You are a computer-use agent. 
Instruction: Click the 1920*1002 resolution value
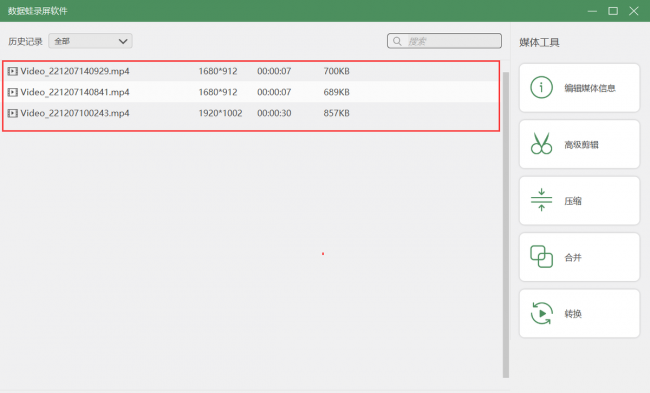220,113
